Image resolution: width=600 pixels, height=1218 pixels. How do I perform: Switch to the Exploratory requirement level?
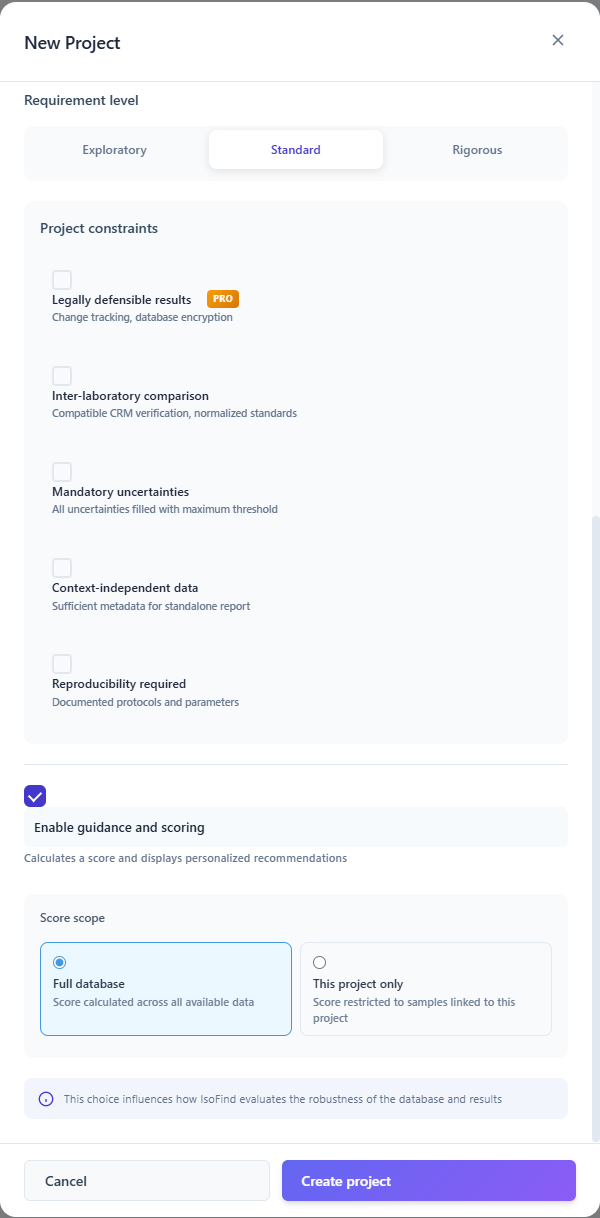pyautogui.click(x=114, y=149)
